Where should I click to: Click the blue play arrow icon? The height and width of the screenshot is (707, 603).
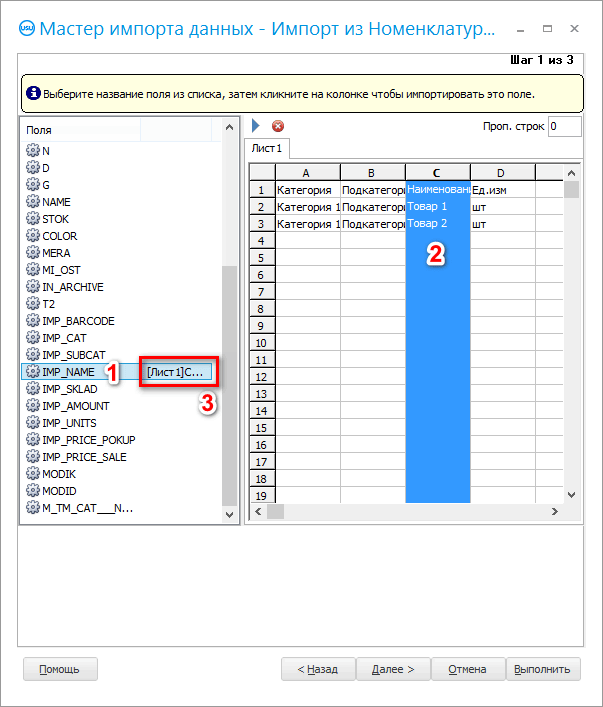click(256, 126)
